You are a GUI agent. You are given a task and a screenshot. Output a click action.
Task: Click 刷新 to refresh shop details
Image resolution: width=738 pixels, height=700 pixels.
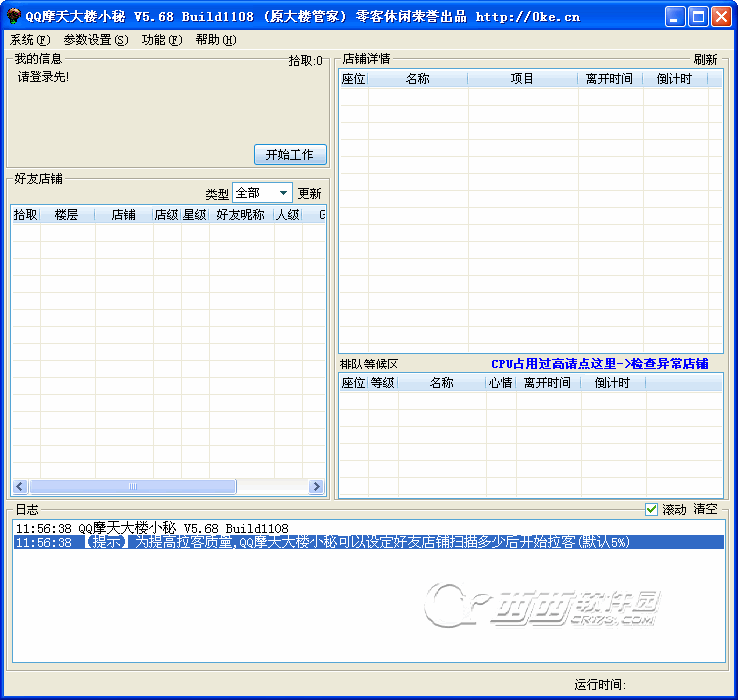(705, 59)
